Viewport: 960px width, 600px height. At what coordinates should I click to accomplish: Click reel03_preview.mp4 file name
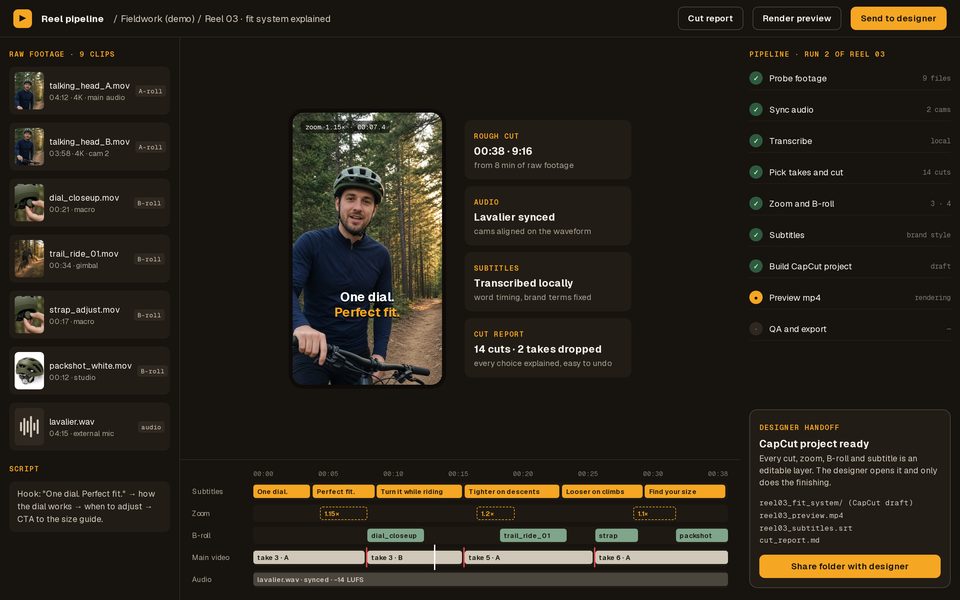tap(801, 516)
